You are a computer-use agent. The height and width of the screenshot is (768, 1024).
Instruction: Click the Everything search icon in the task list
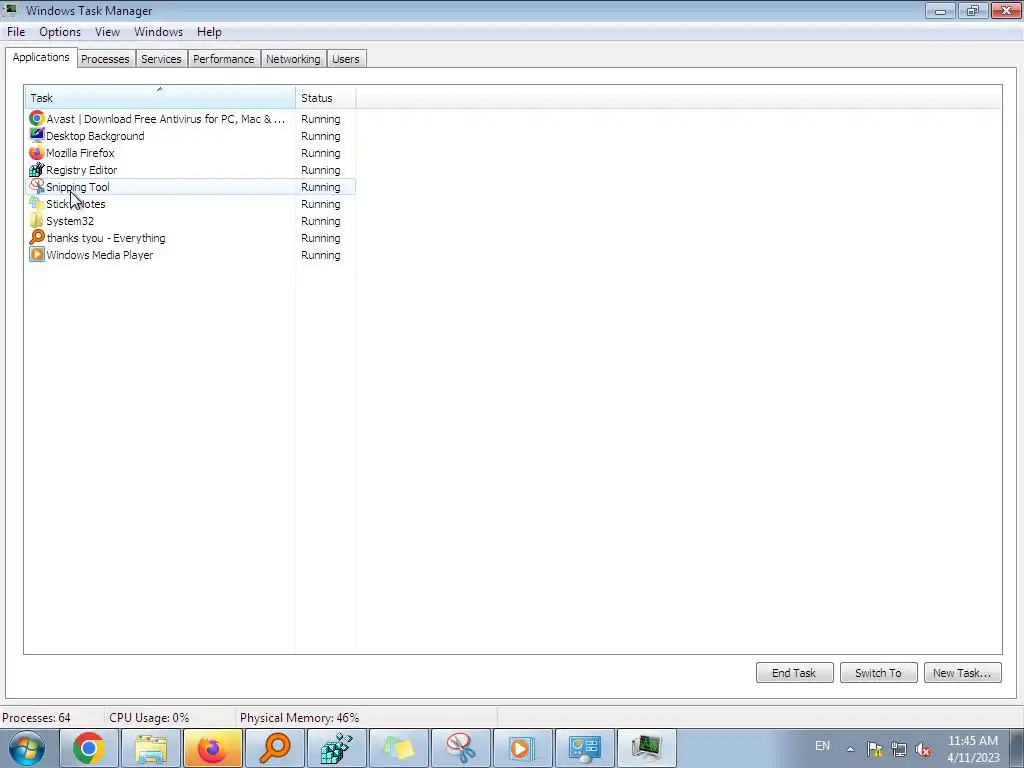[x=37, y=238]
